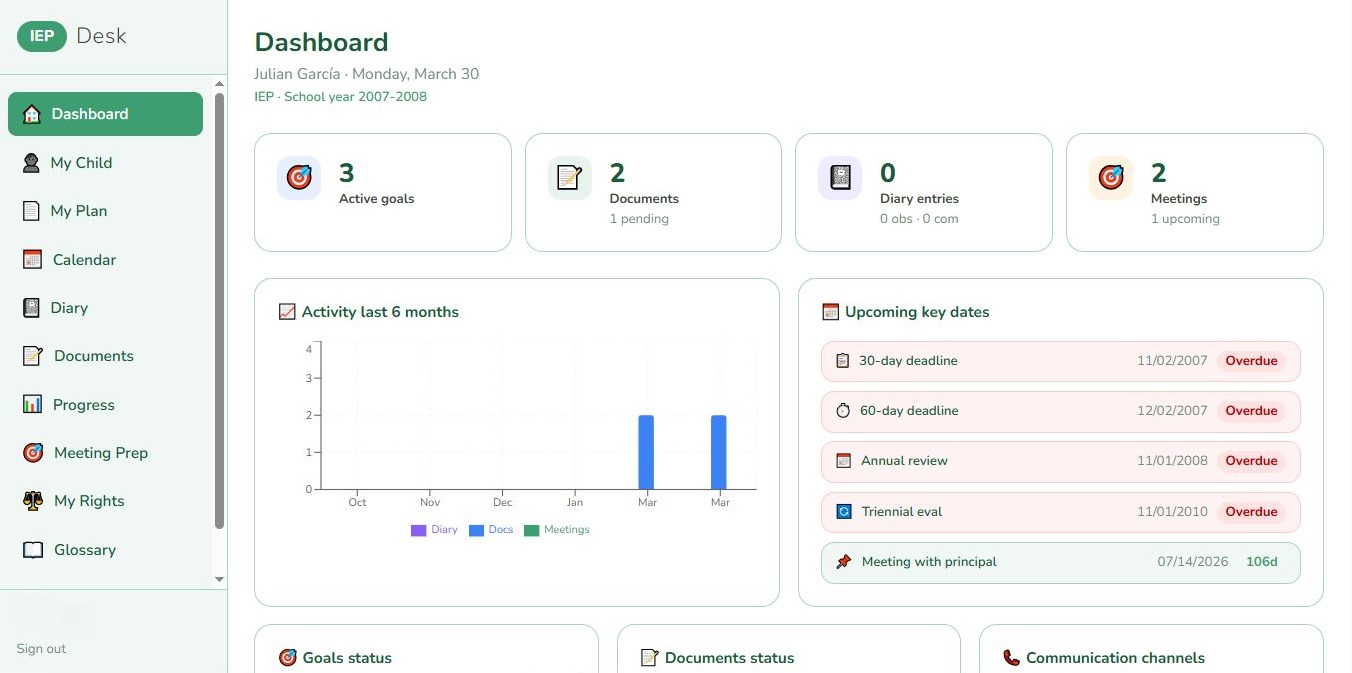This screenshot has width=1352, height=673.
Task: Open My Plan from the sidebar
Action: point(80,210)
